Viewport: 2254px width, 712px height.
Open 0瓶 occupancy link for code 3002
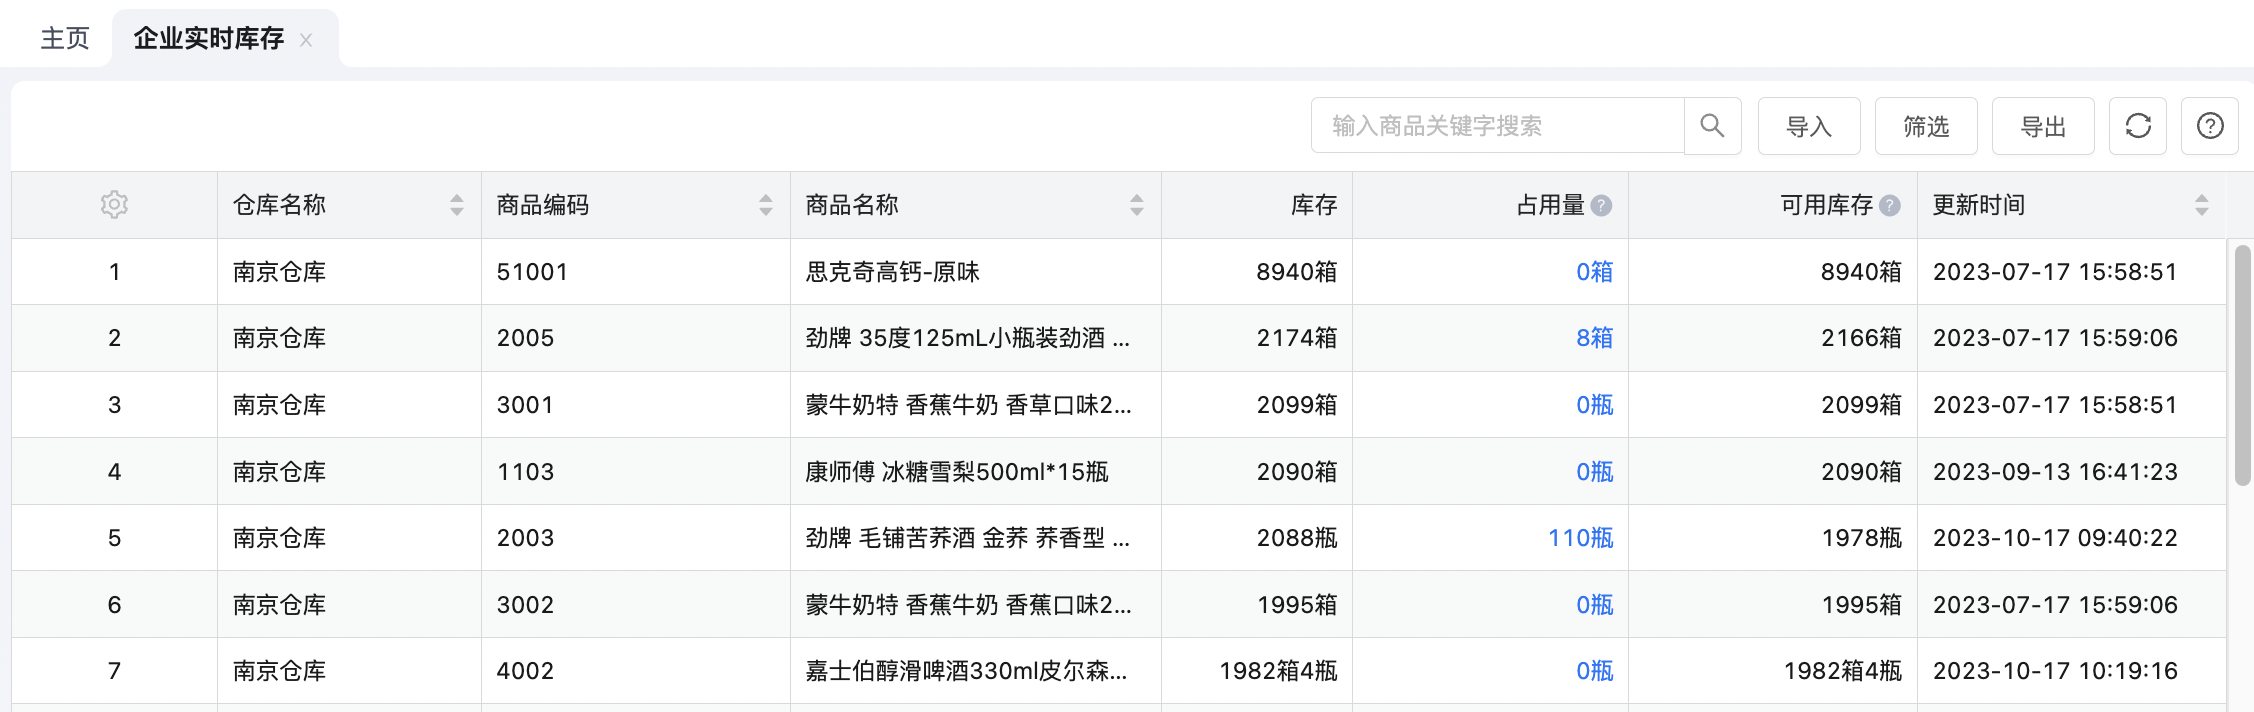(x=1594, y=605)
